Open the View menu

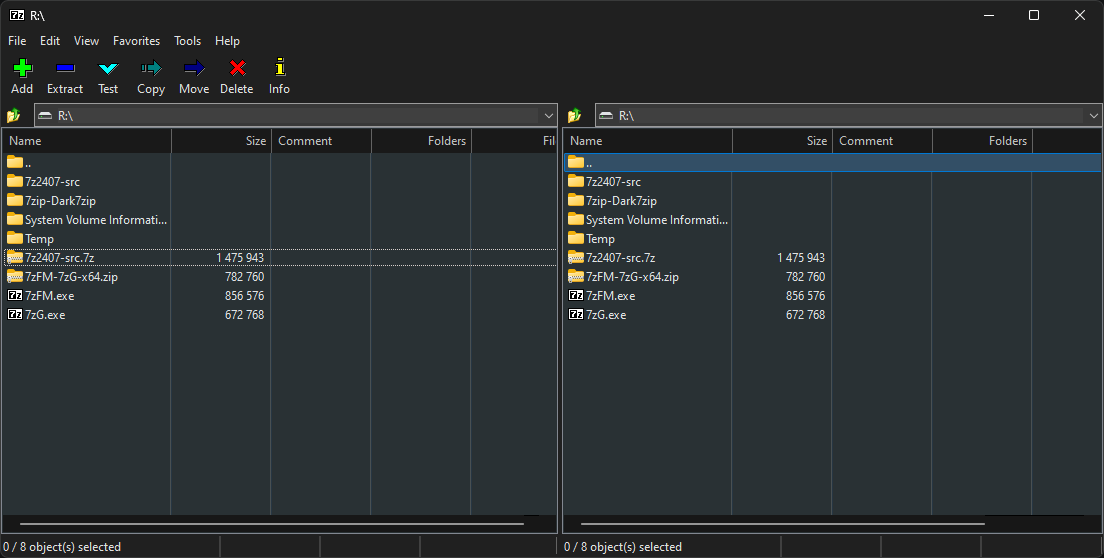(87, 41)
